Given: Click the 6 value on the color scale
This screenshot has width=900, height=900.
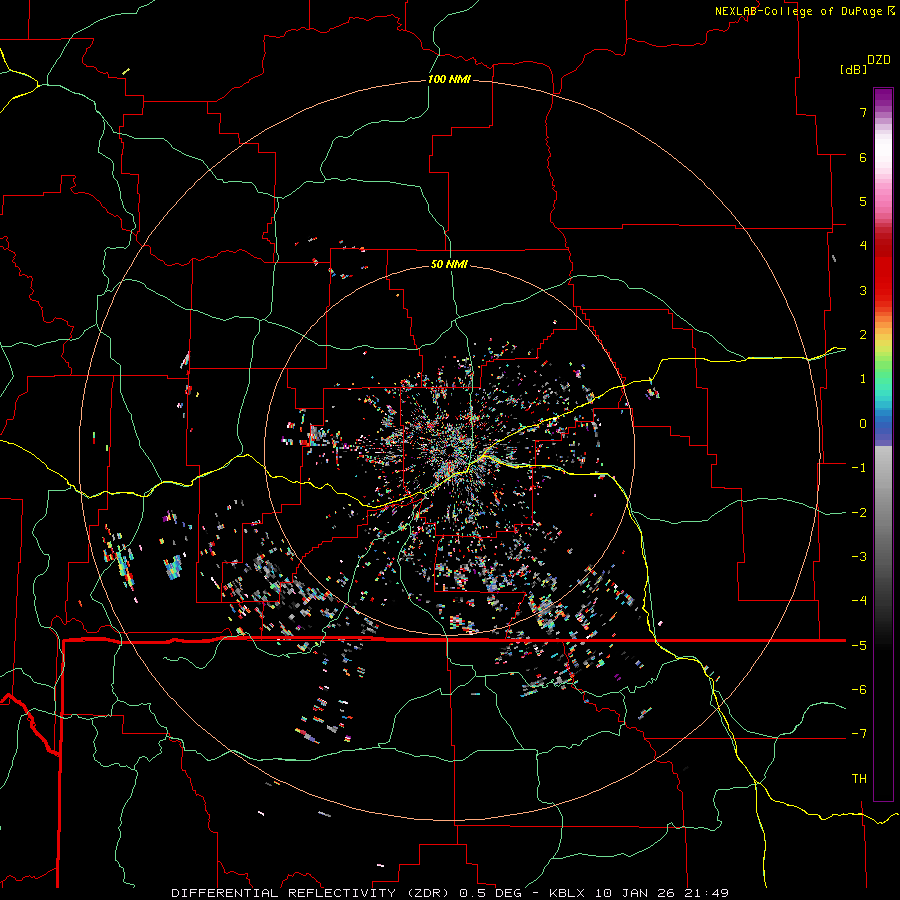Looking at the screenshot, I should tap(863, 157).
